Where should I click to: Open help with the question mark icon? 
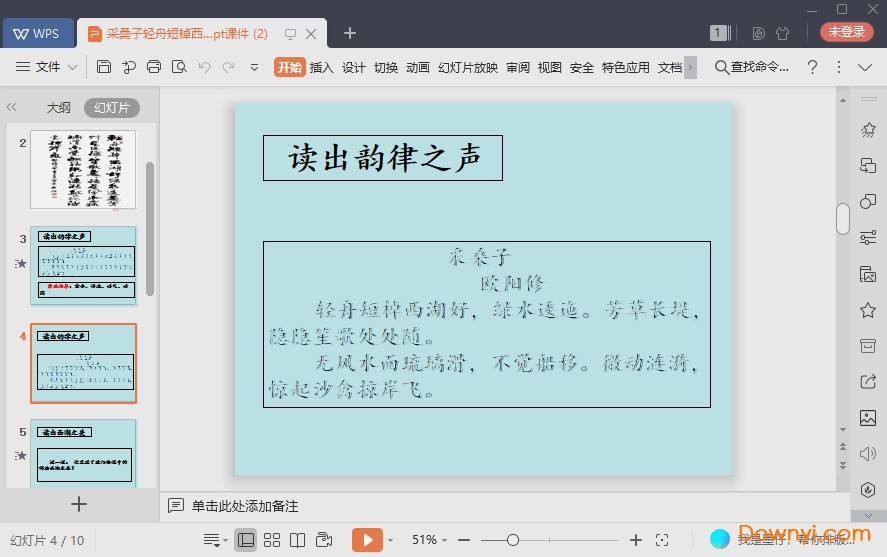click(x=812, y=67)
